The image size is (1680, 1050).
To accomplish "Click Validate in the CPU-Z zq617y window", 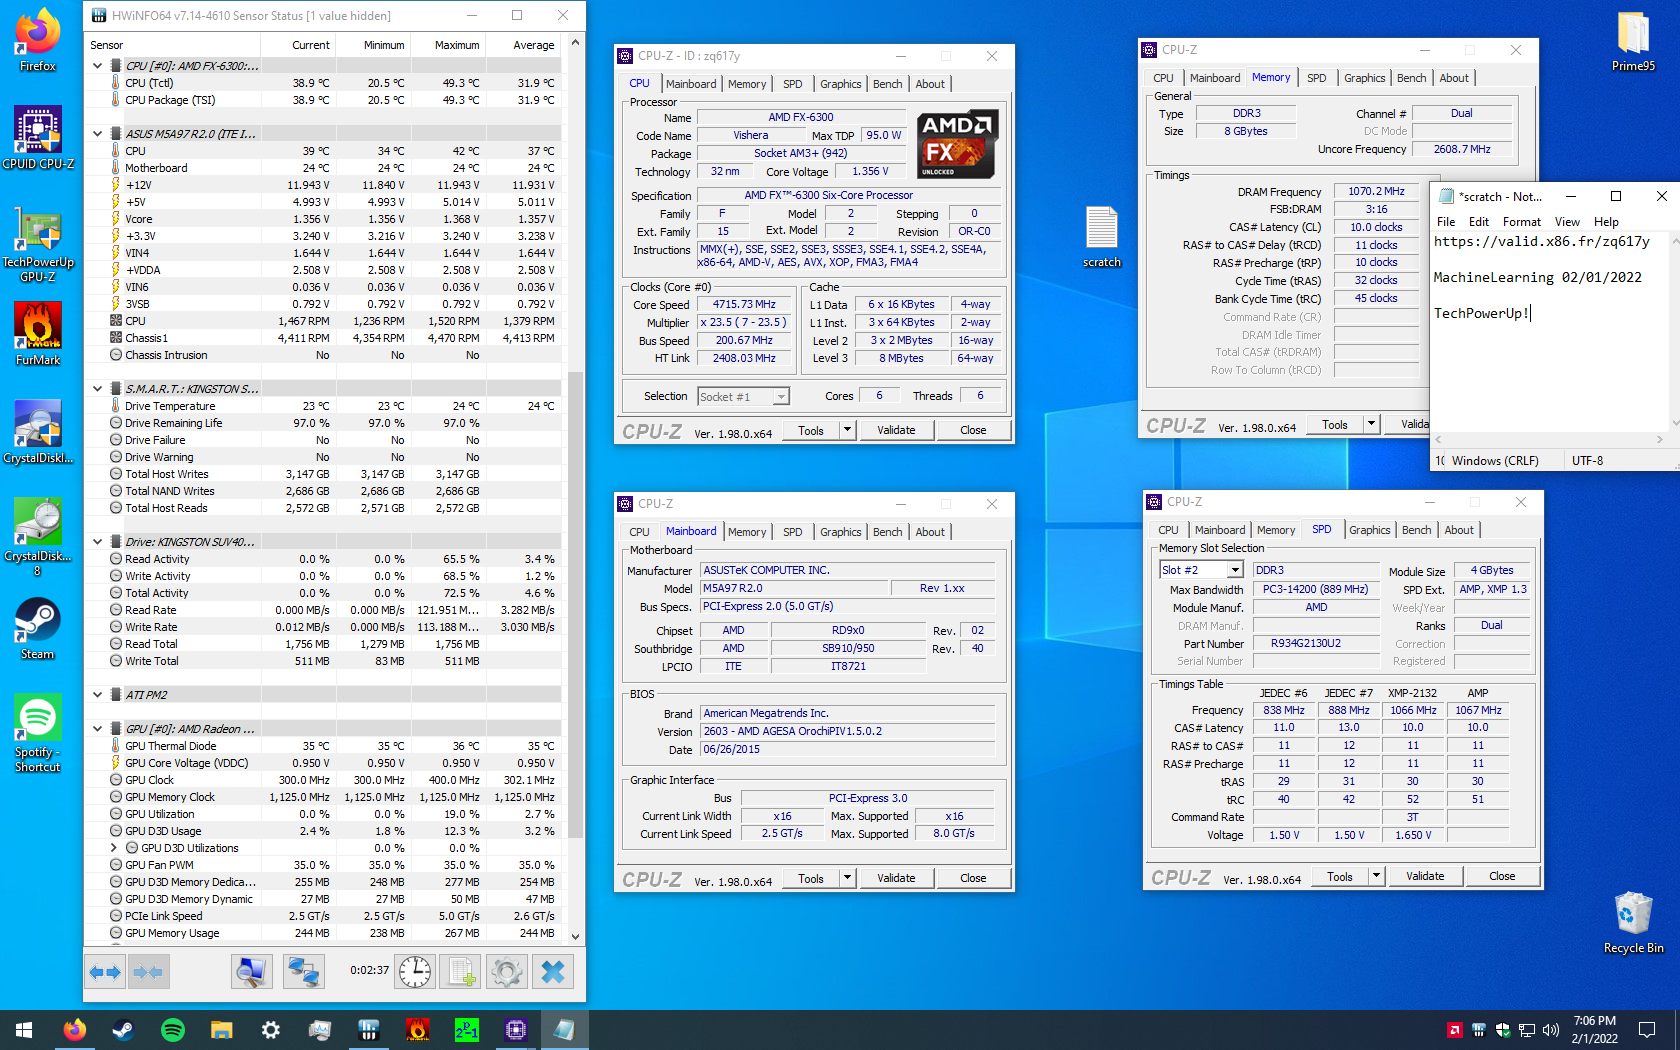I will [896, 430].
